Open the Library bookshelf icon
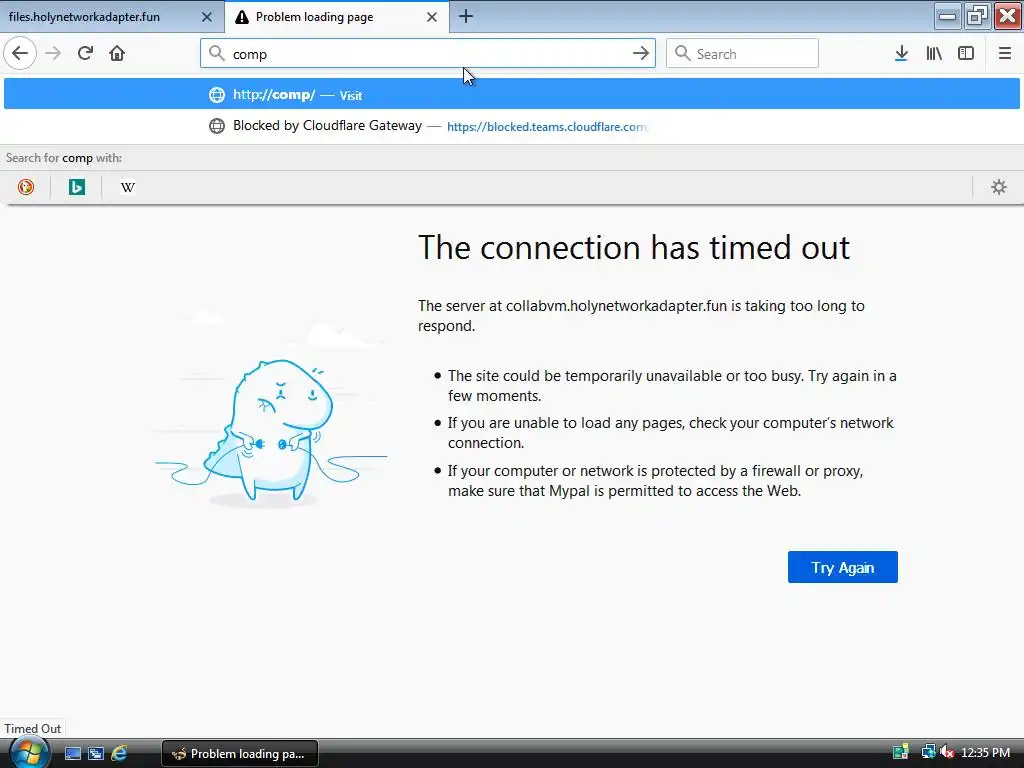The width and height of the screenshot is (1024, 768). click(x=934, y=54)
